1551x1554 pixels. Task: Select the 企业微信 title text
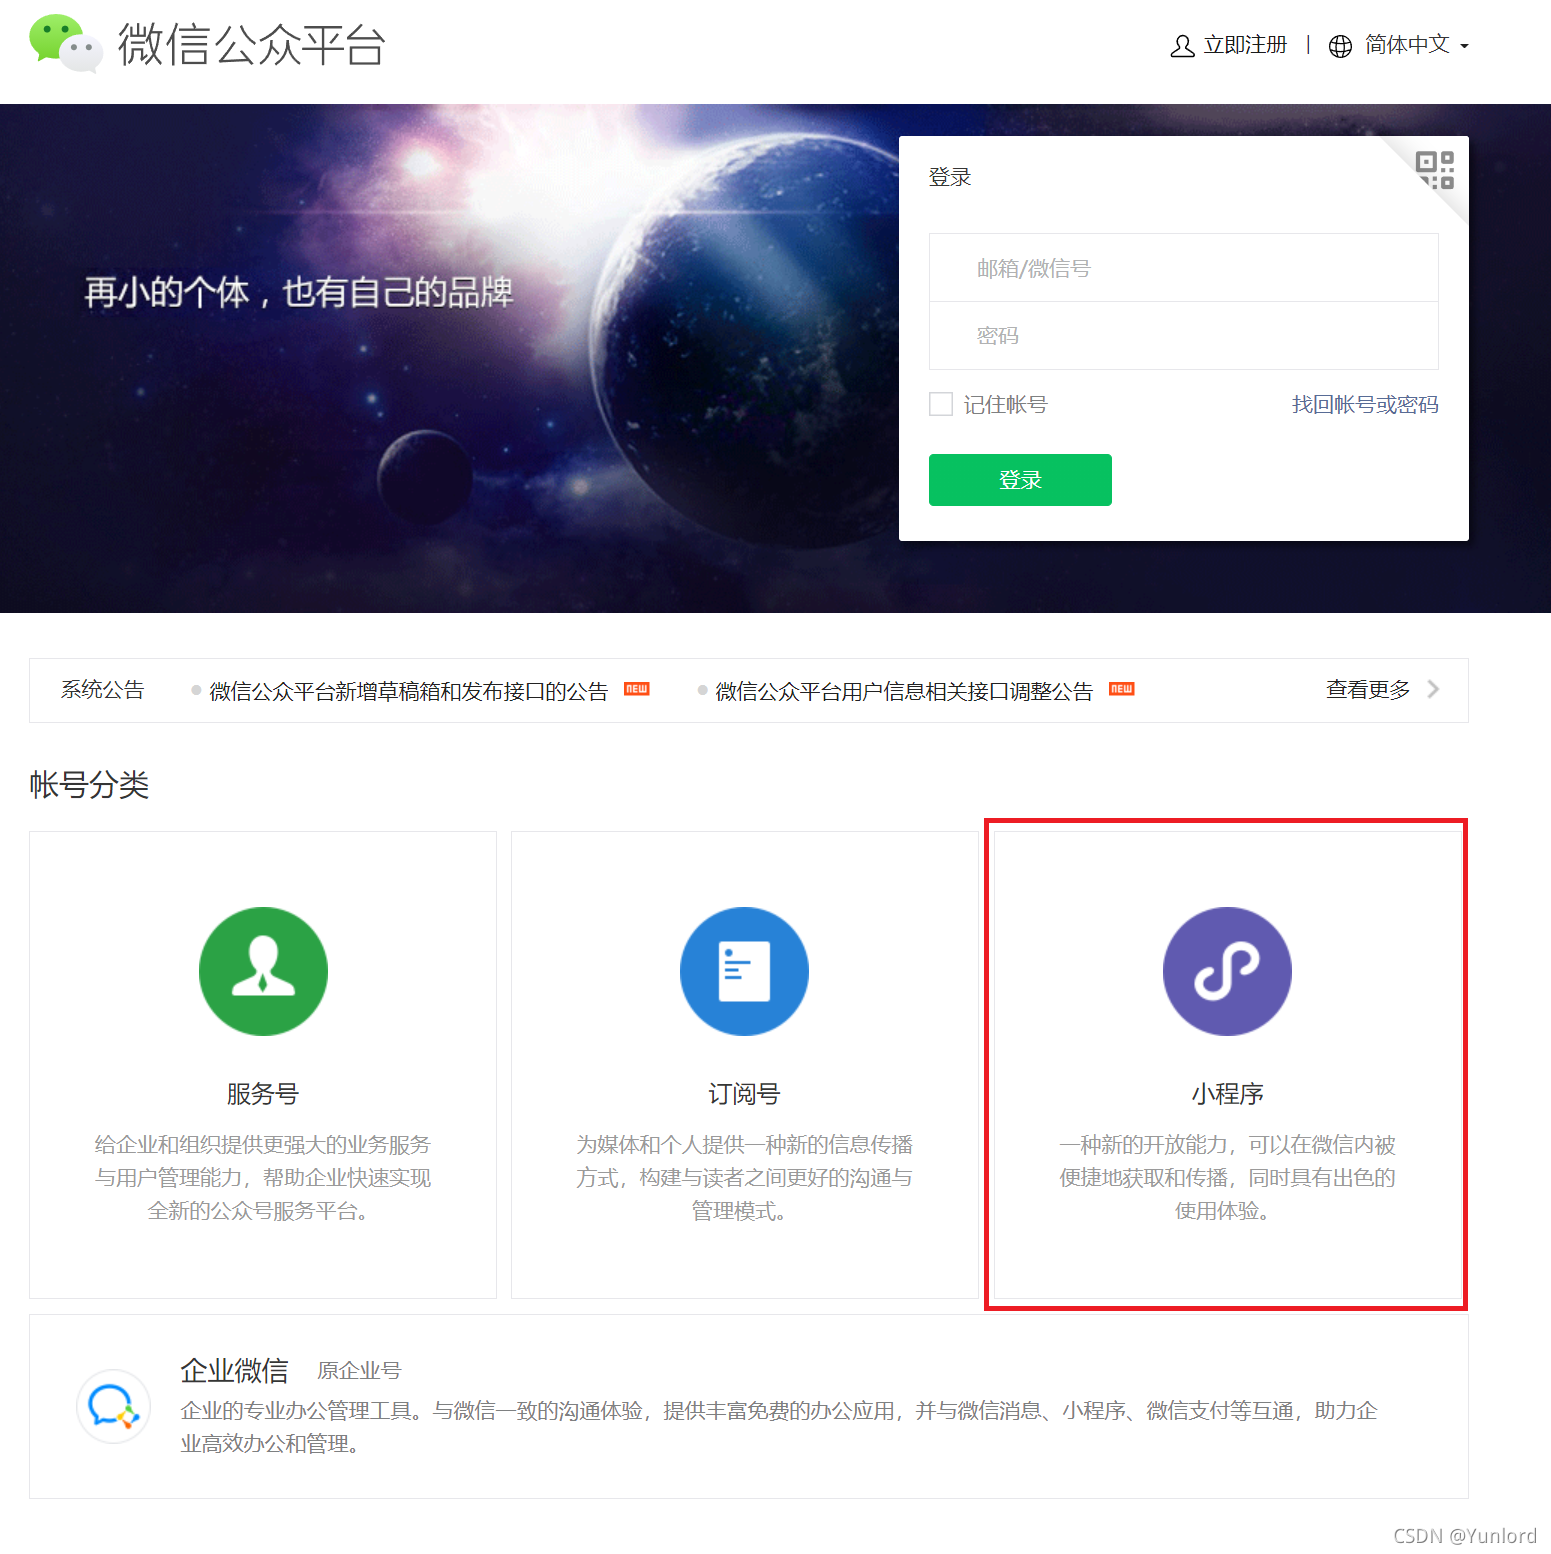[x=234, y=1370]
